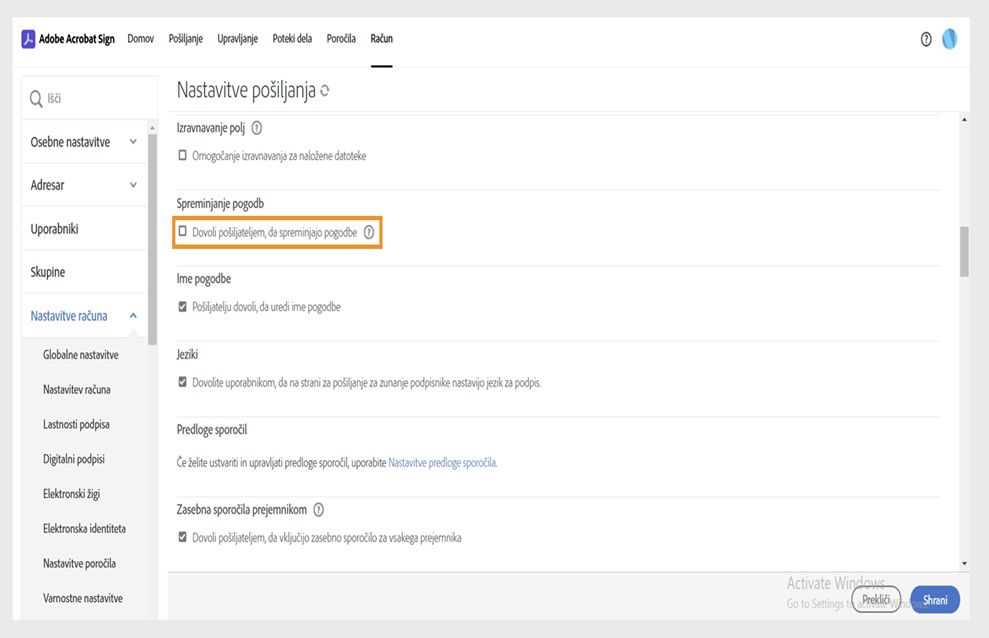989x638 pixels.
Task: Expand the Adresar section
Action: pyautogui.click(x=133, y=185)
